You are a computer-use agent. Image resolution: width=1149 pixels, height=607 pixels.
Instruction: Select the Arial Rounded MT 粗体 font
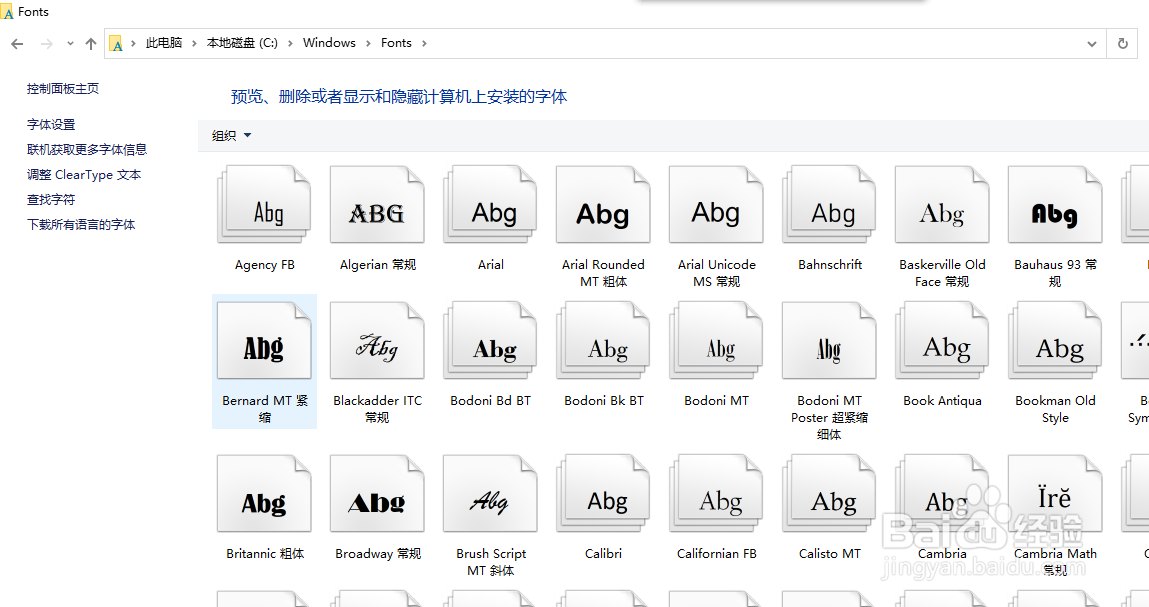603,205
